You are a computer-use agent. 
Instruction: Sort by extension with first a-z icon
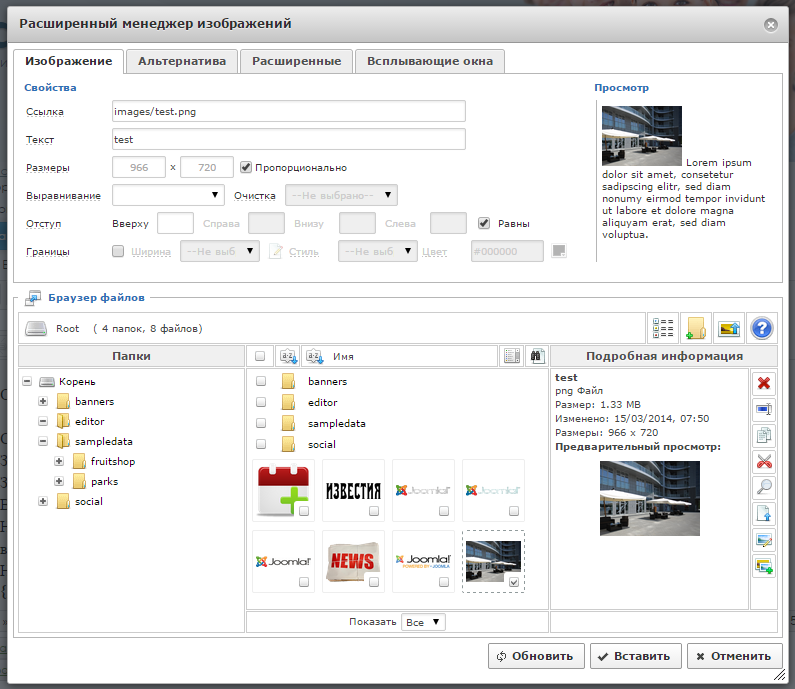click(x=288, y=356)
